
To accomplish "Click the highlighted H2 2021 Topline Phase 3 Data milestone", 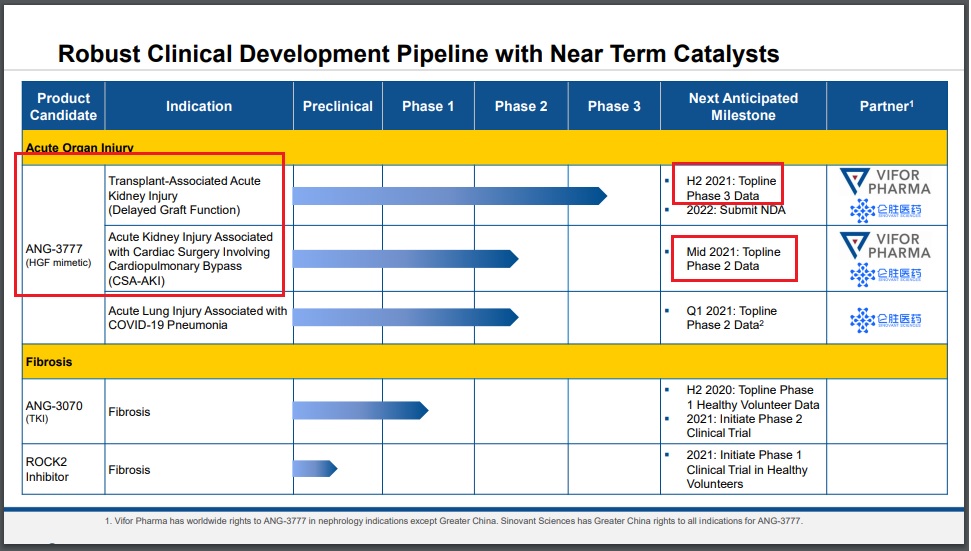I will tap(729, 188).
